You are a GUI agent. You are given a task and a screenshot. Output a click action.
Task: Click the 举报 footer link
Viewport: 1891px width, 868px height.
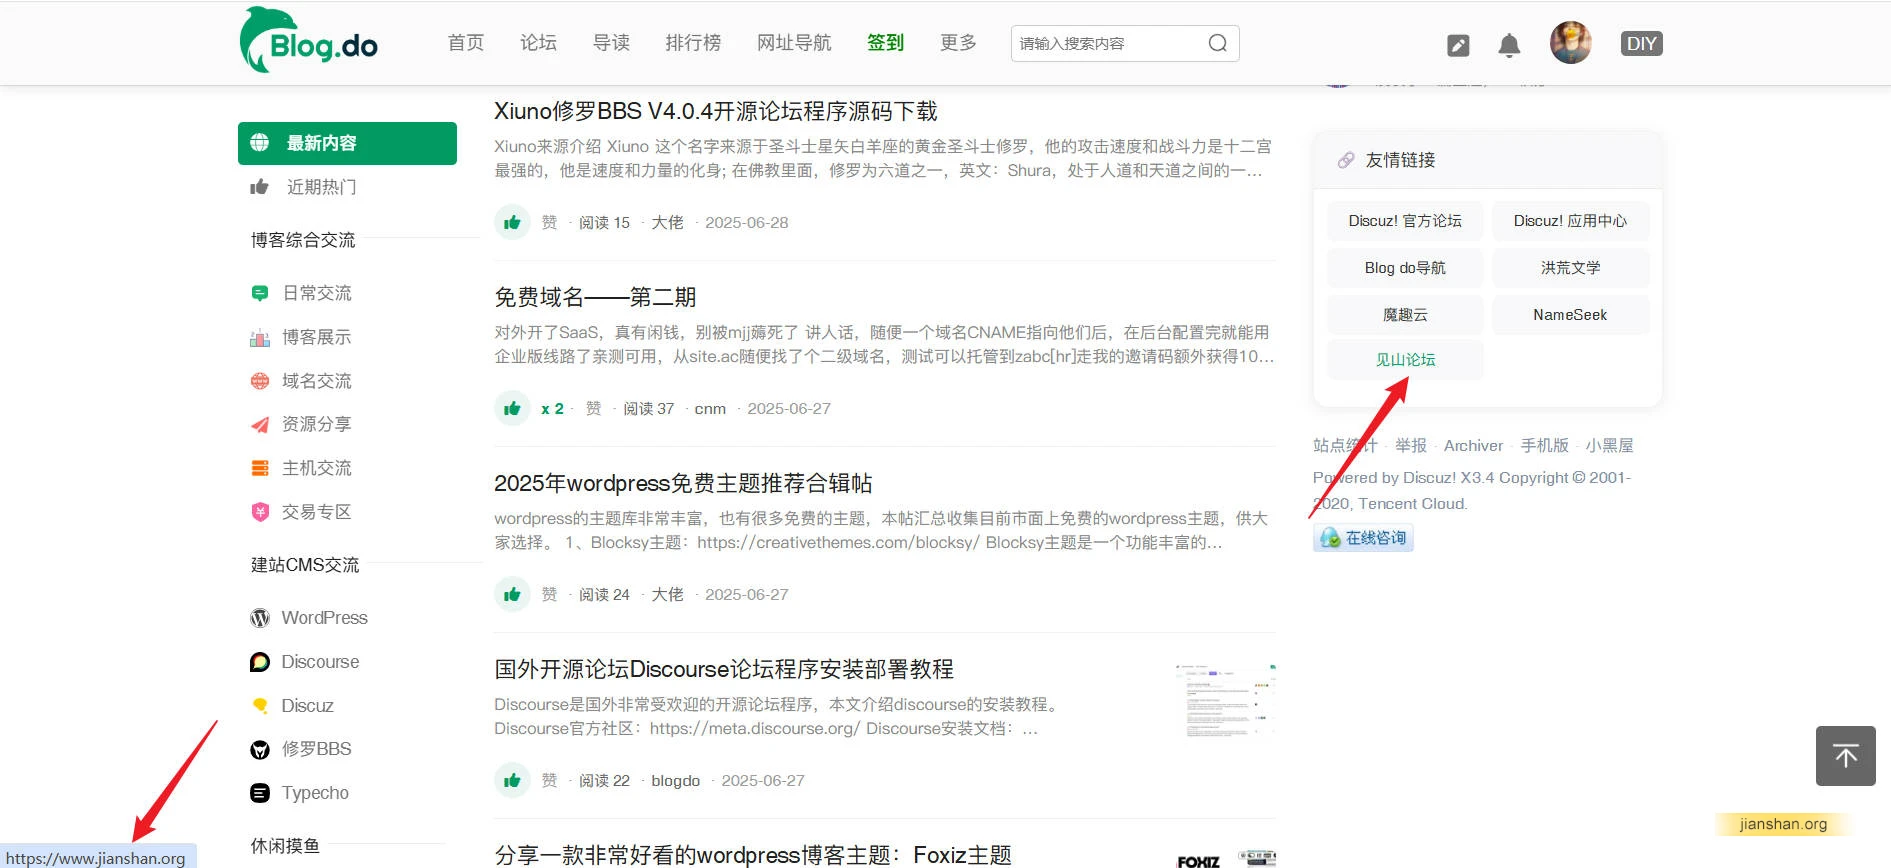point(1411,446)
